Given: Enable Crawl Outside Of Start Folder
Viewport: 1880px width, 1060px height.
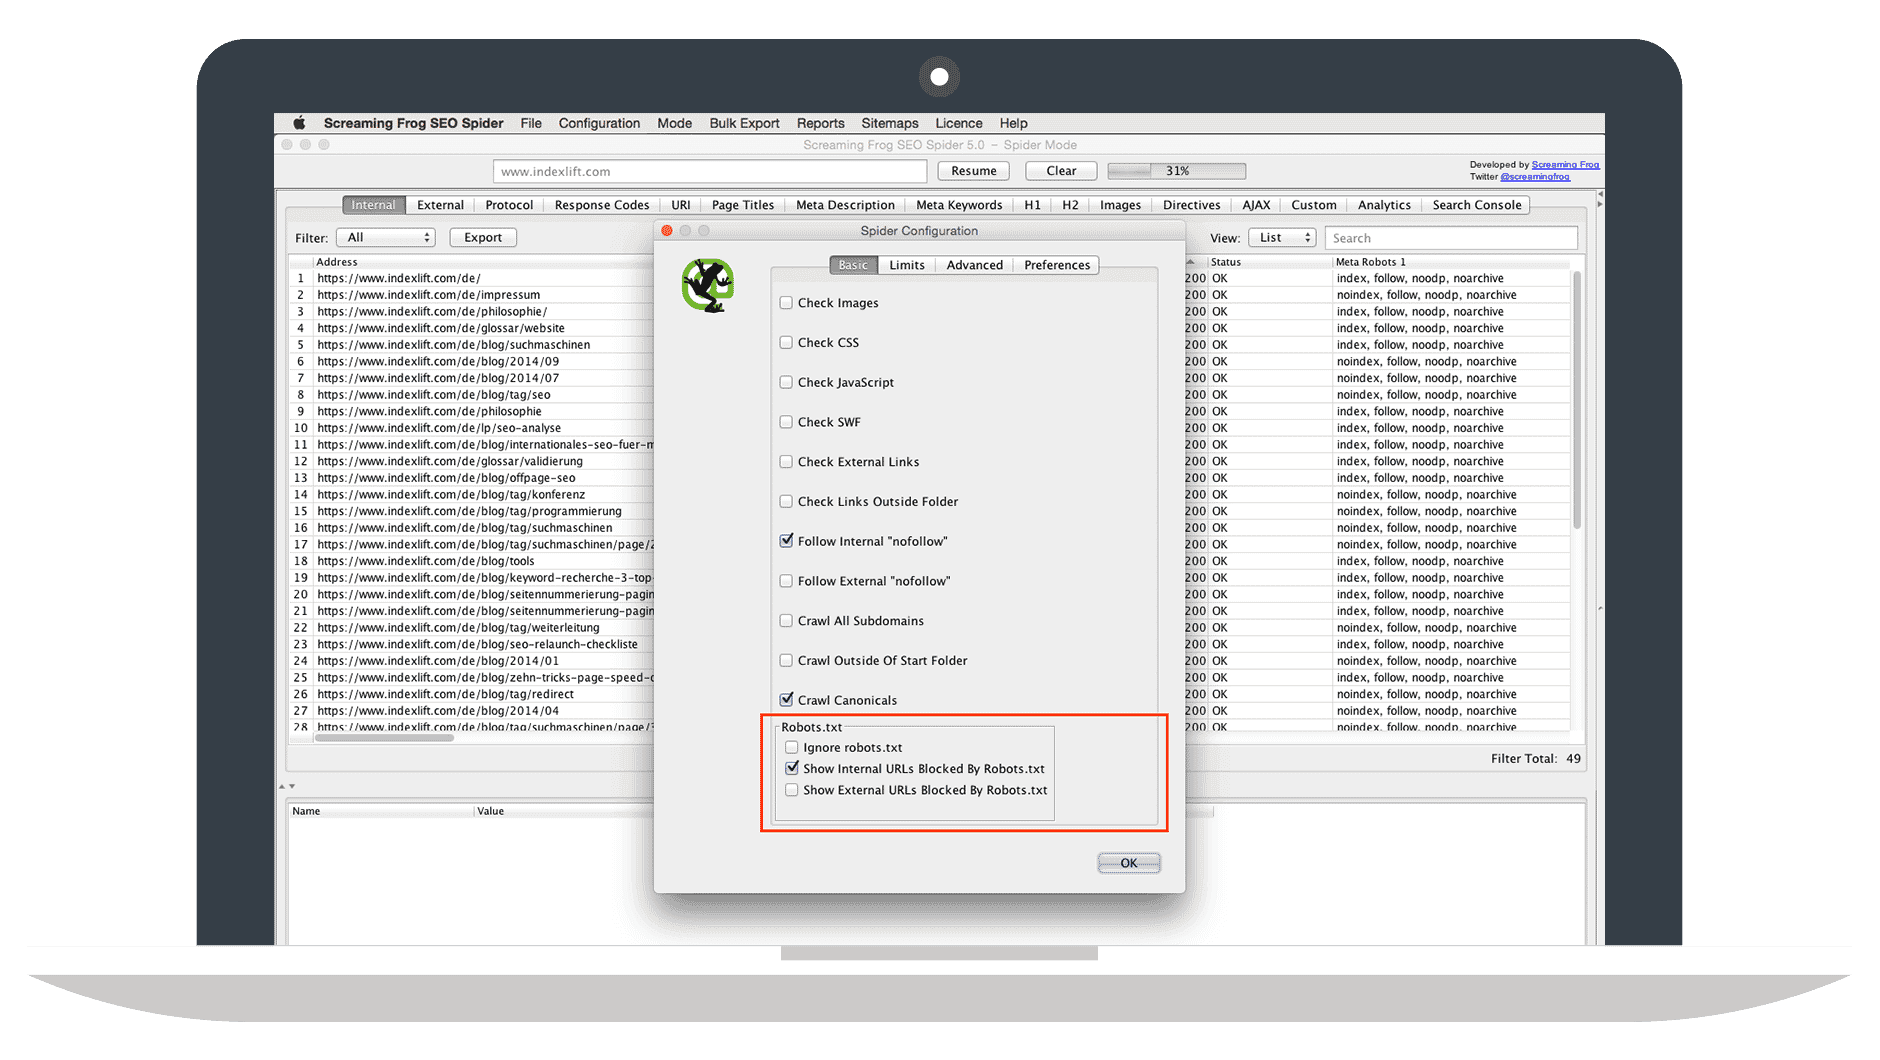Looking at the screenshot, I should click(x=786, y=661).
